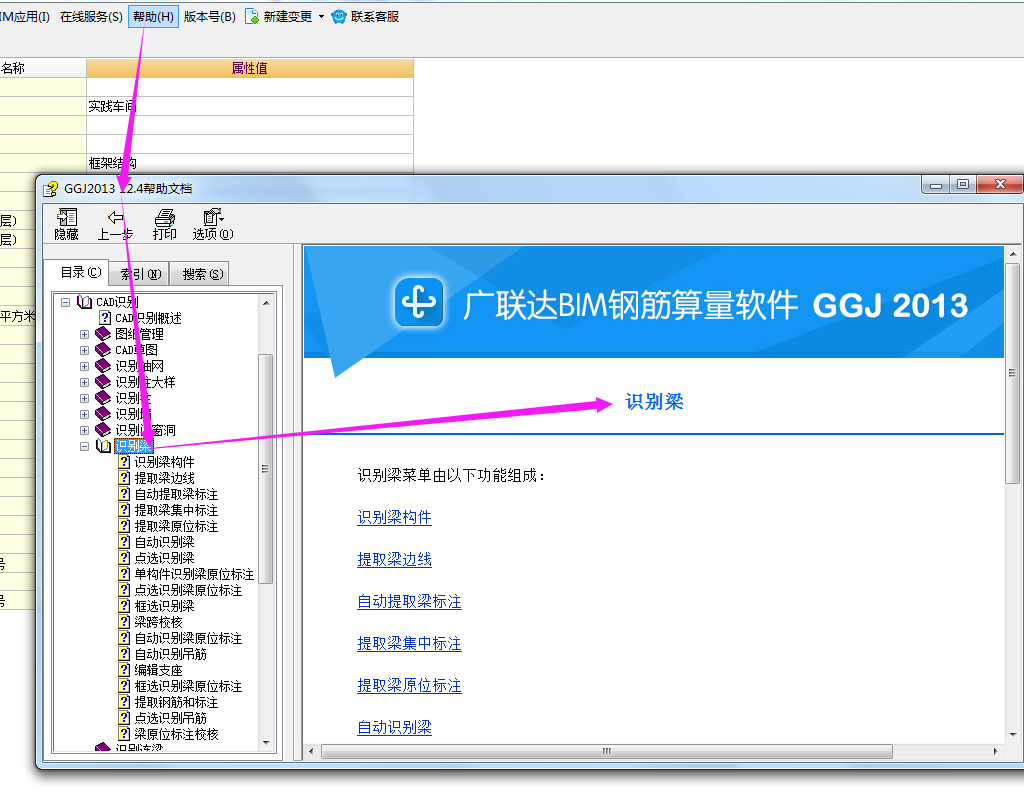This screenshot has height=805, width=1024.
Task: Open the 帮助(H) menu
Action: pos(153,16)
